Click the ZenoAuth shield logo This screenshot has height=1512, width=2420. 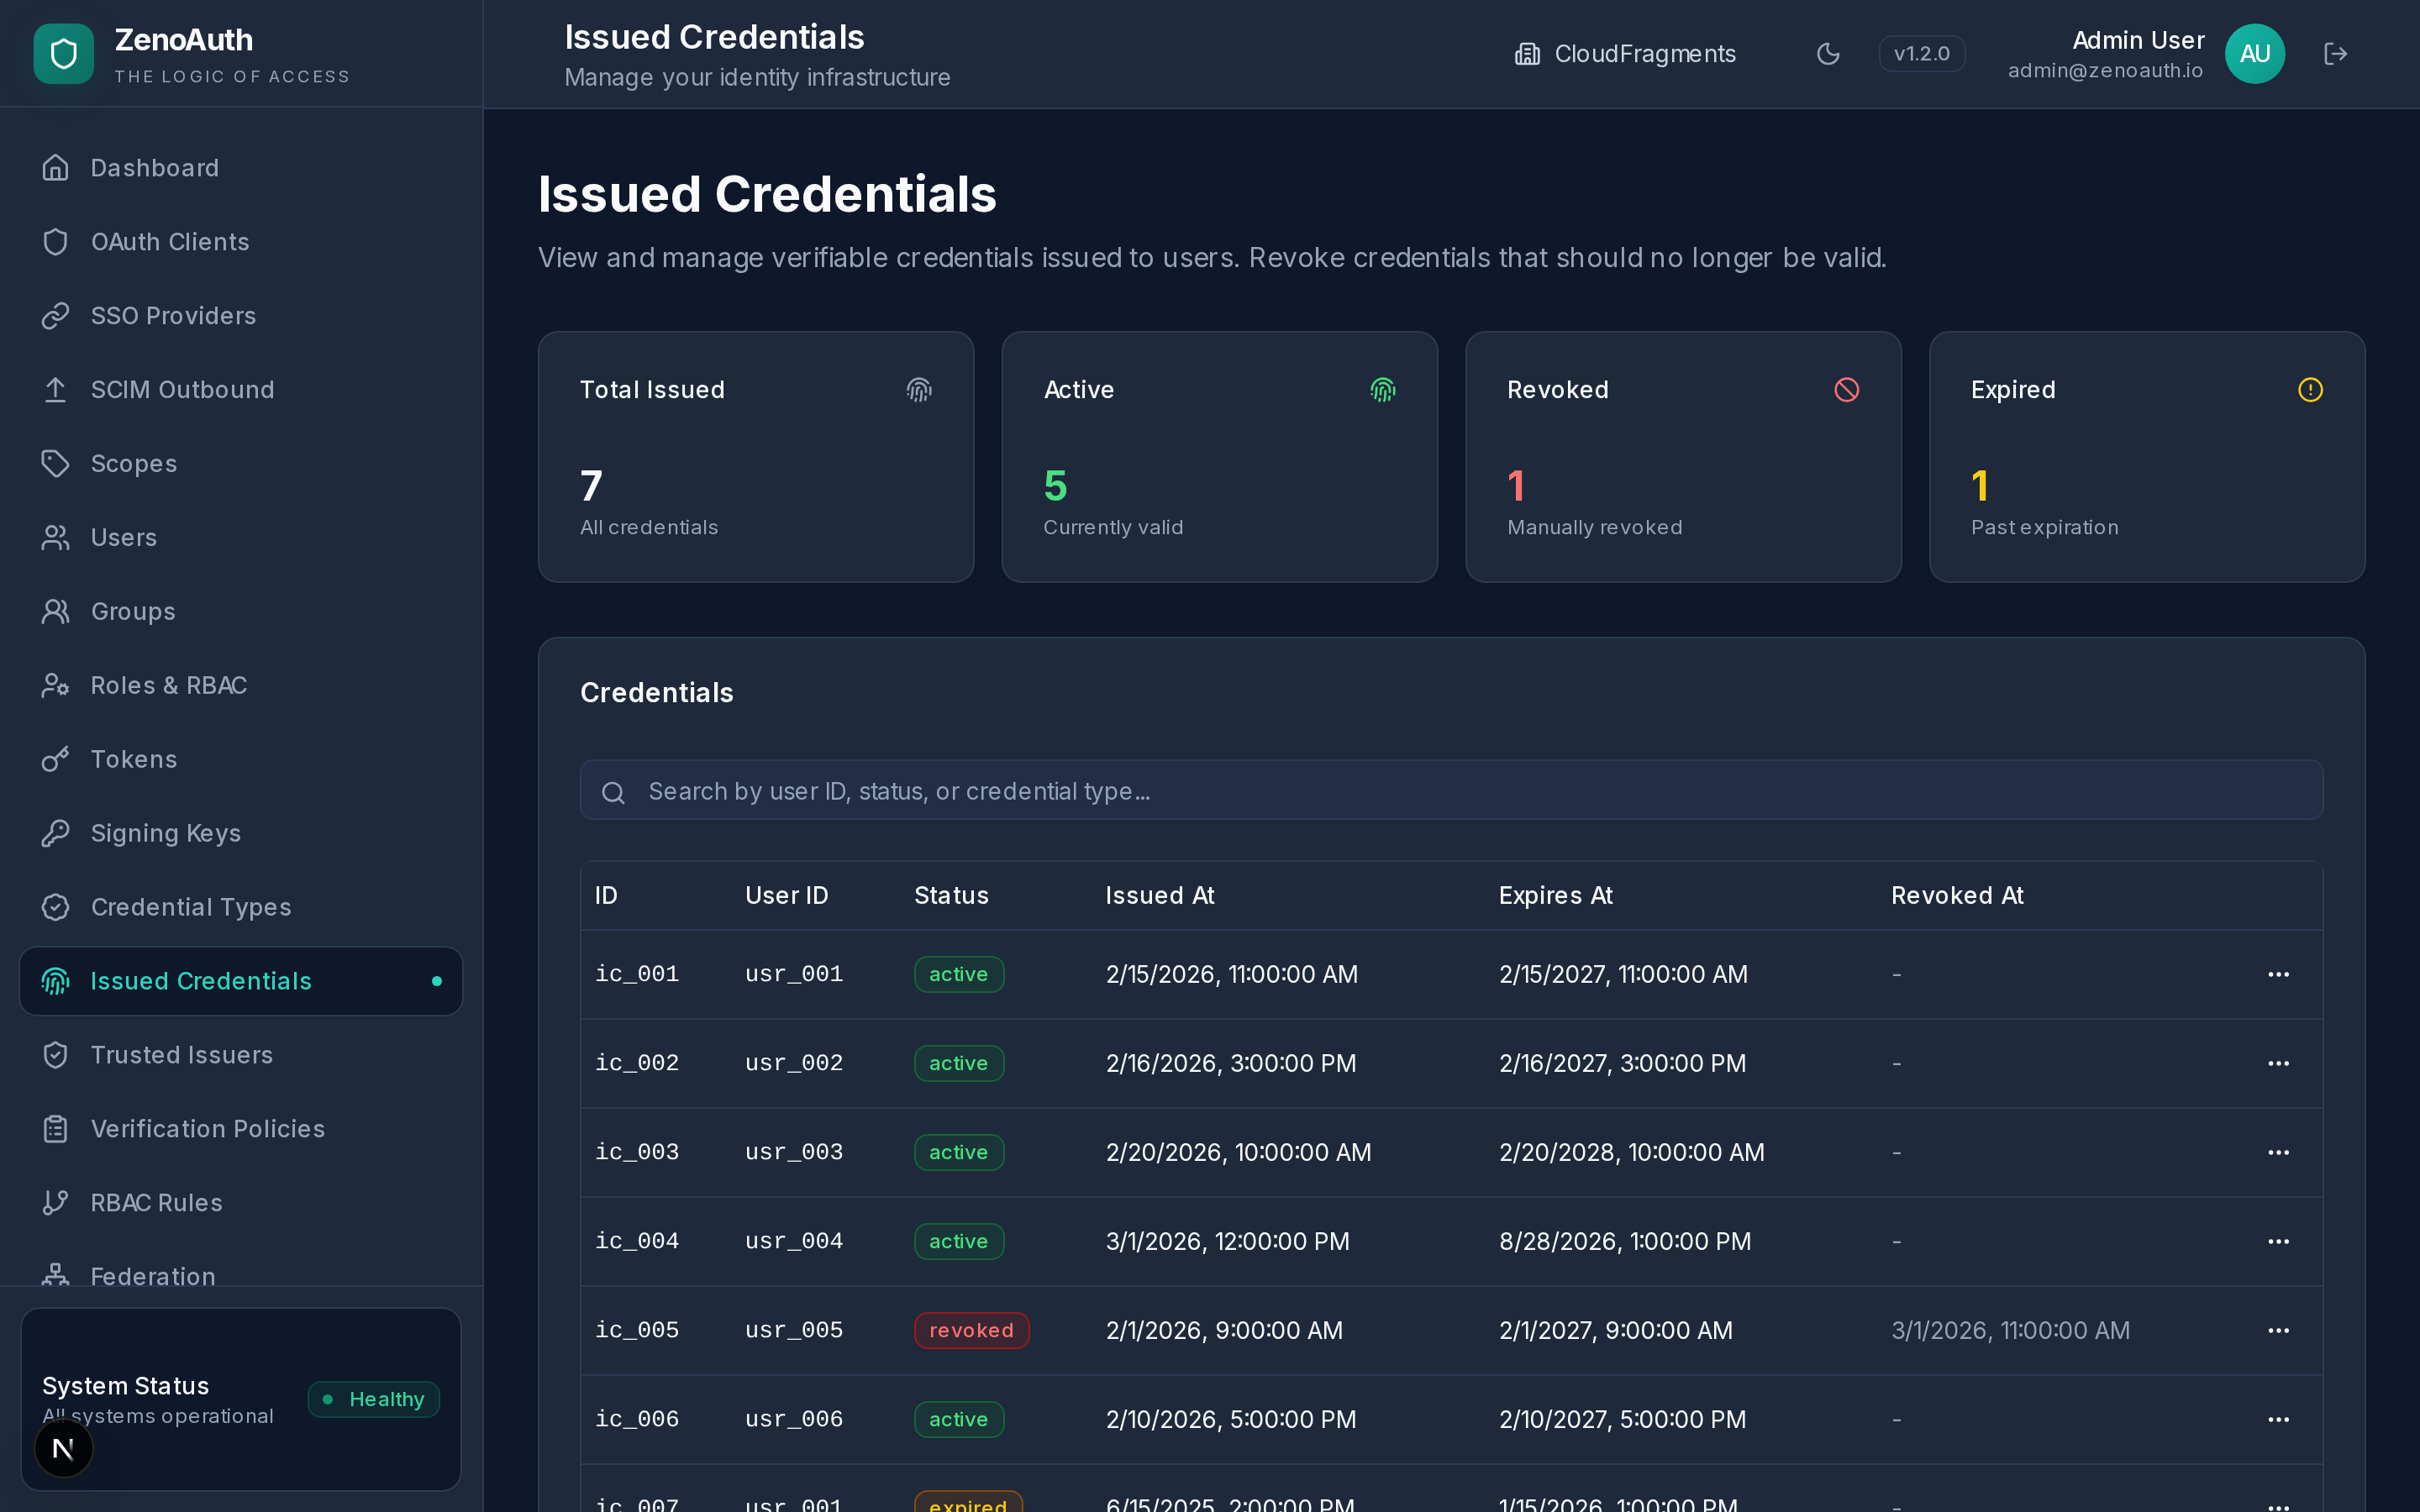[63, 53]
